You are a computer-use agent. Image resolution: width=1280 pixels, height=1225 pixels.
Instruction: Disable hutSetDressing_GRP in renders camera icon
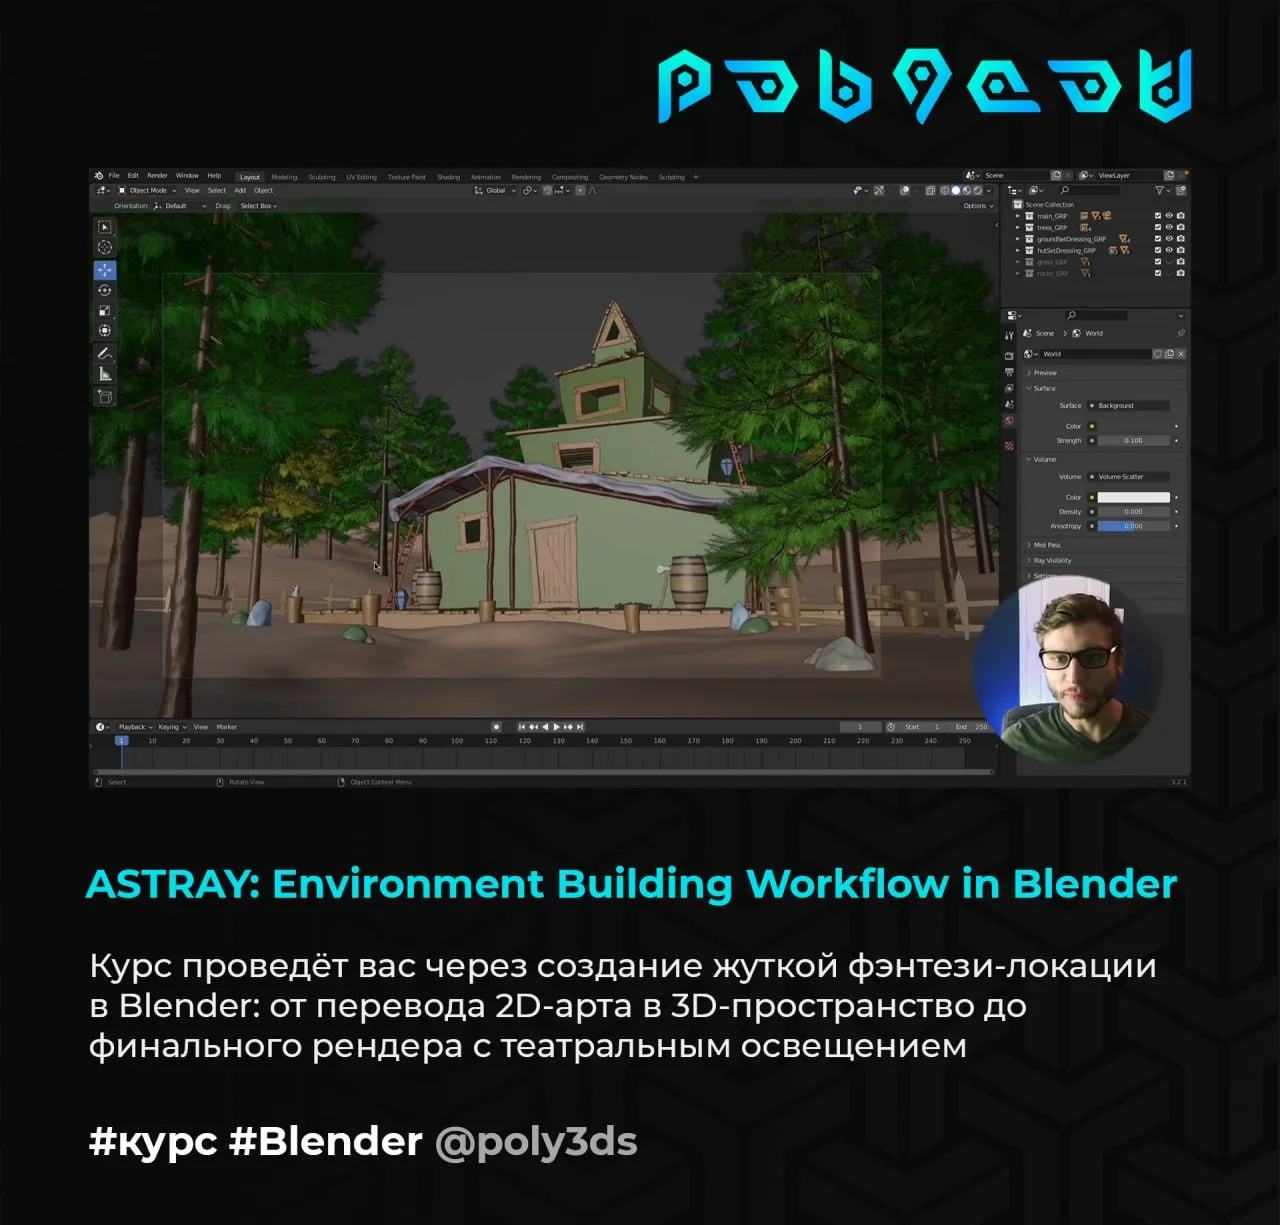coord(1181,250)
